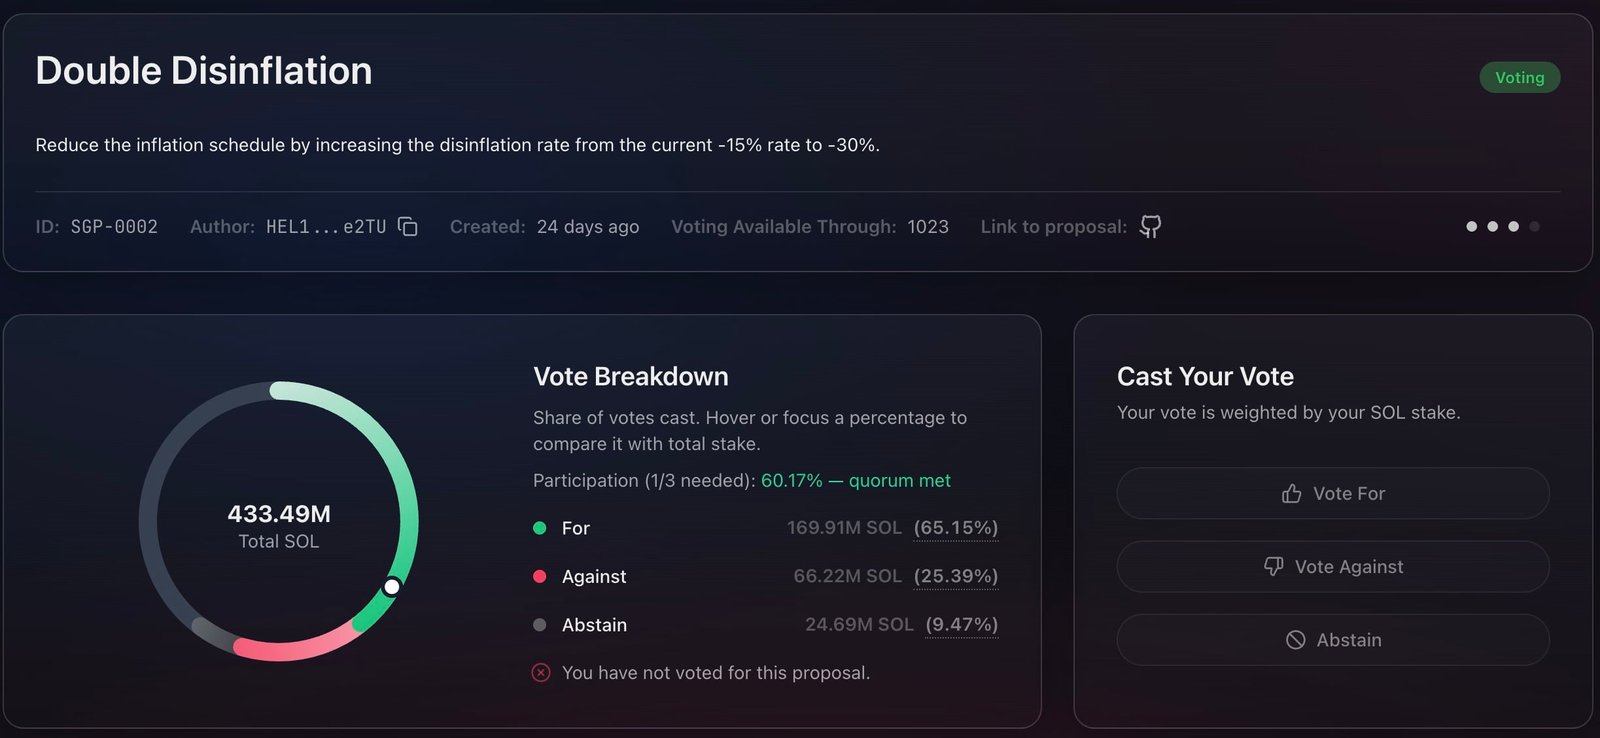This screenshot has height=738, width=1600.
Task: Focus the For percentage (65.15%)
Action: point(956,528)
